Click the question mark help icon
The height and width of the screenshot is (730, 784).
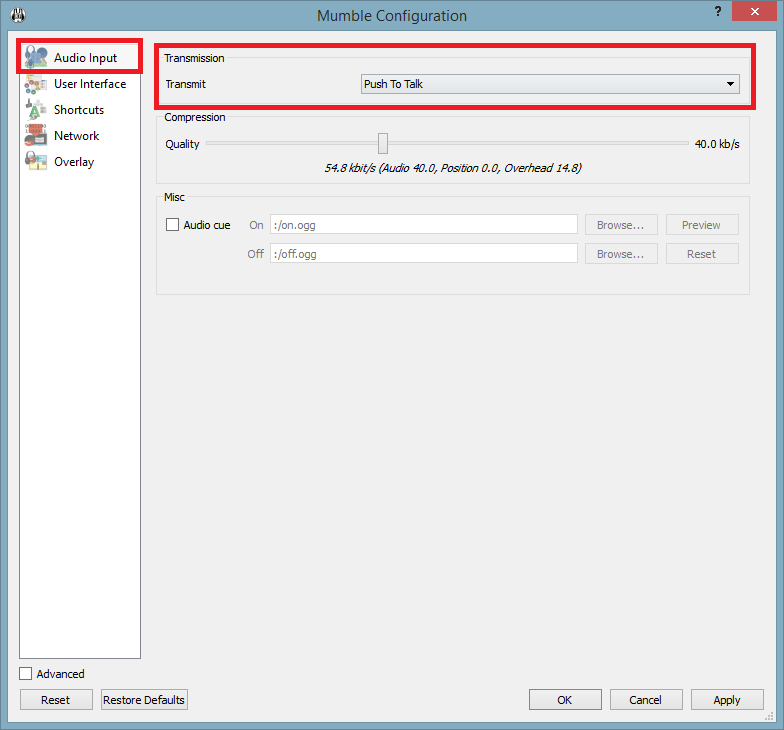click(718, 12)
